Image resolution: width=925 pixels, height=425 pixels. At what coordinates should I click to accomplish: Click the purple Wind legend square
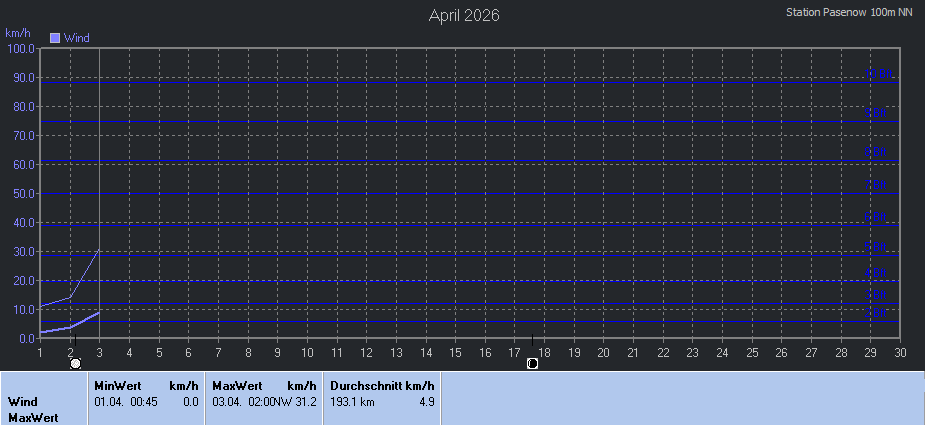click(x=55, y=38)
